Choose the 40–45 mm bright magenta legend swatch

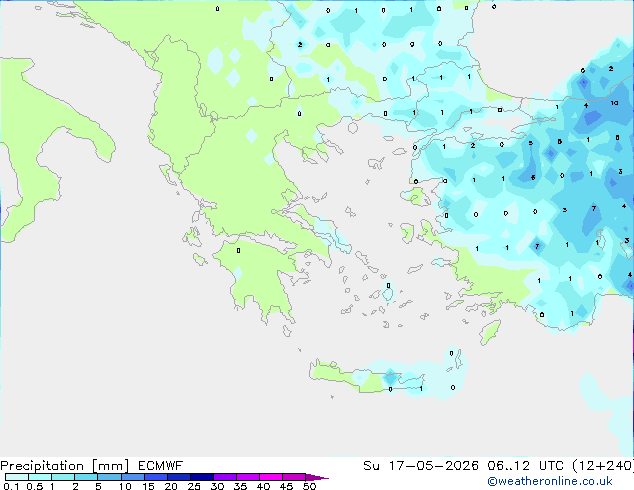coord(271,477)
